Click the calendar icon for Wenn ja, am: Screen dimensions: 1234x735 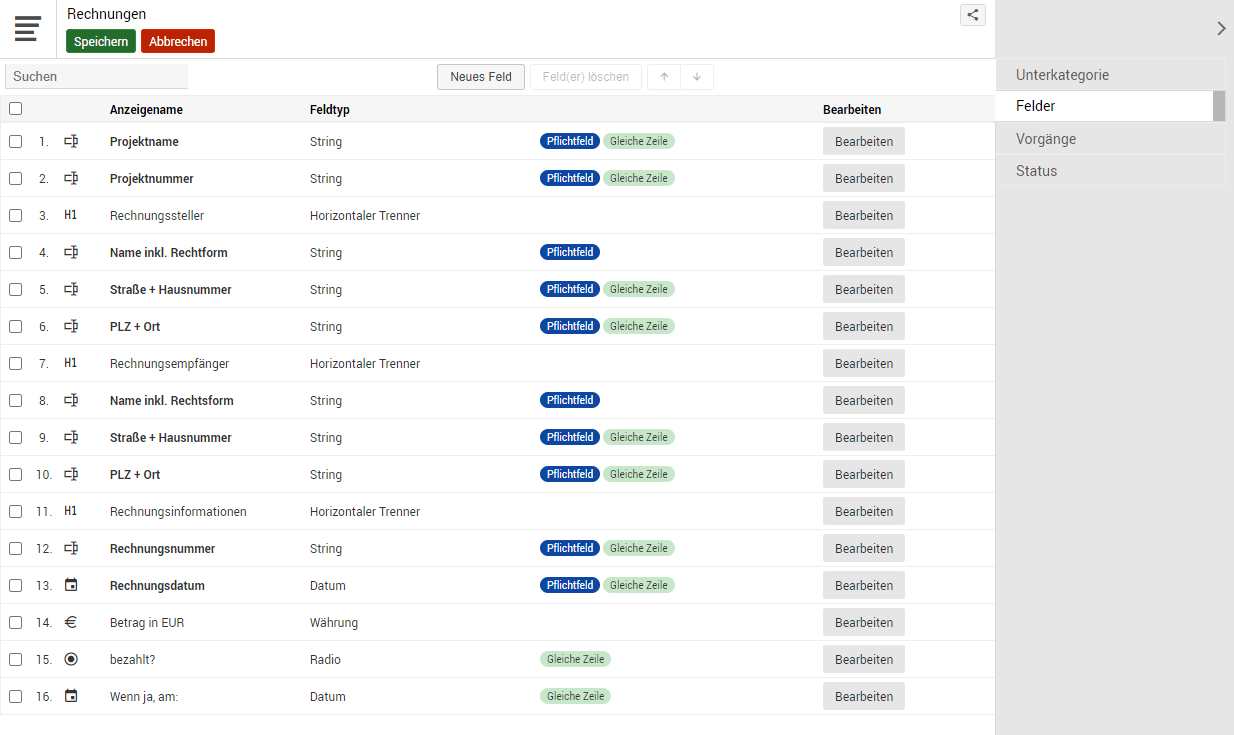click(x=71, y=696)
